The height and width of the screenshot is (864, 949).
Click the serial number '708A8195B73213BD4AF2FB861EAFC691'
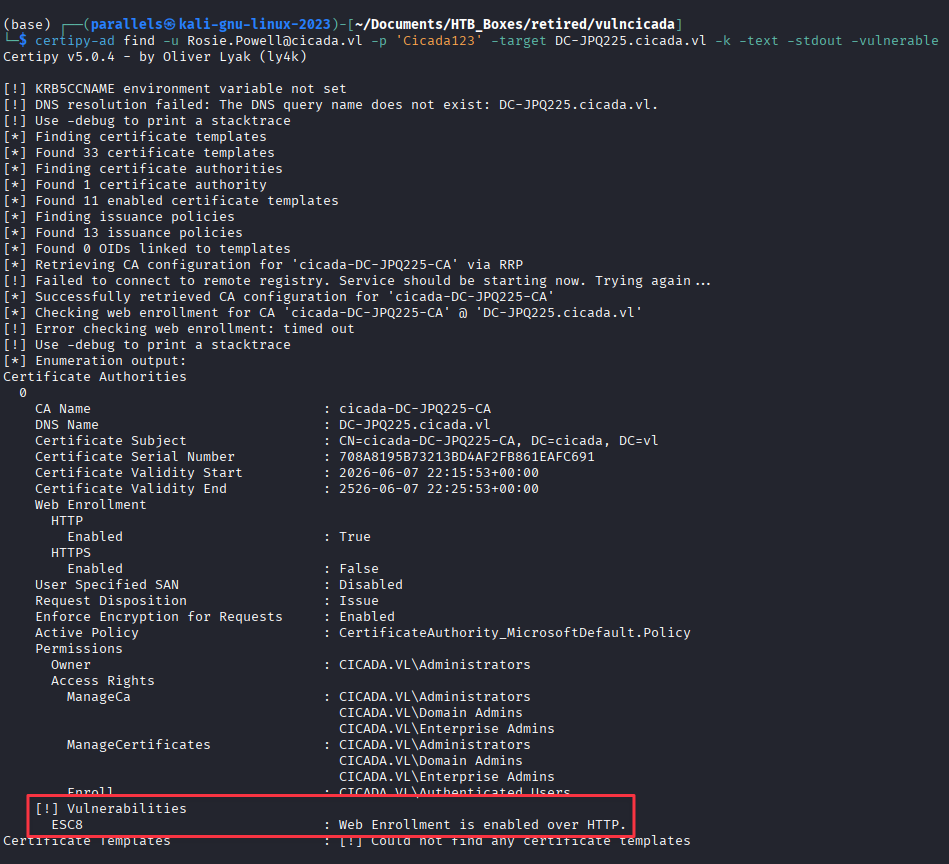pos(467,457)
